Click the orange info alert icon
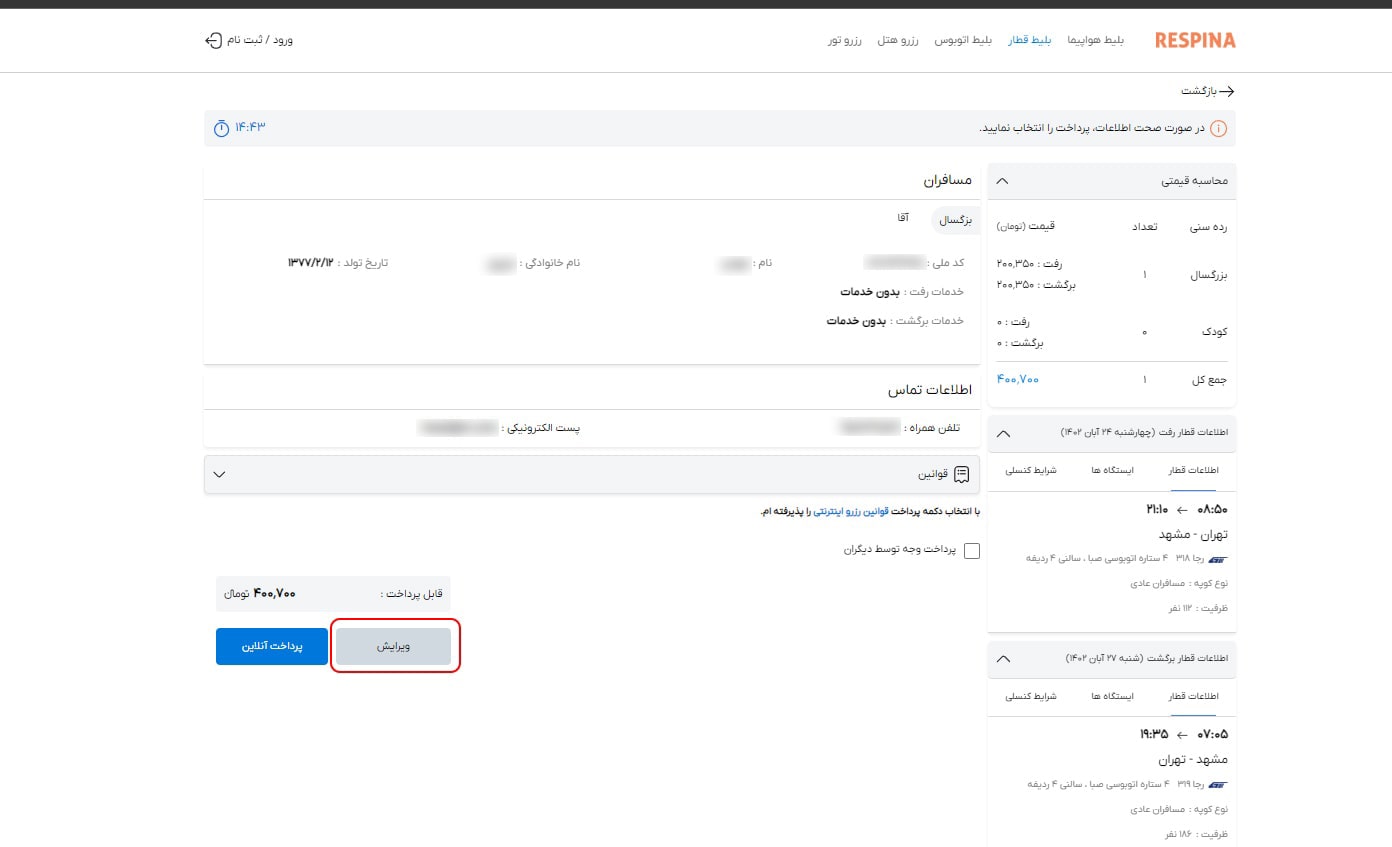The height and width of the screenshot is (847, 1392). [1218, 129]
